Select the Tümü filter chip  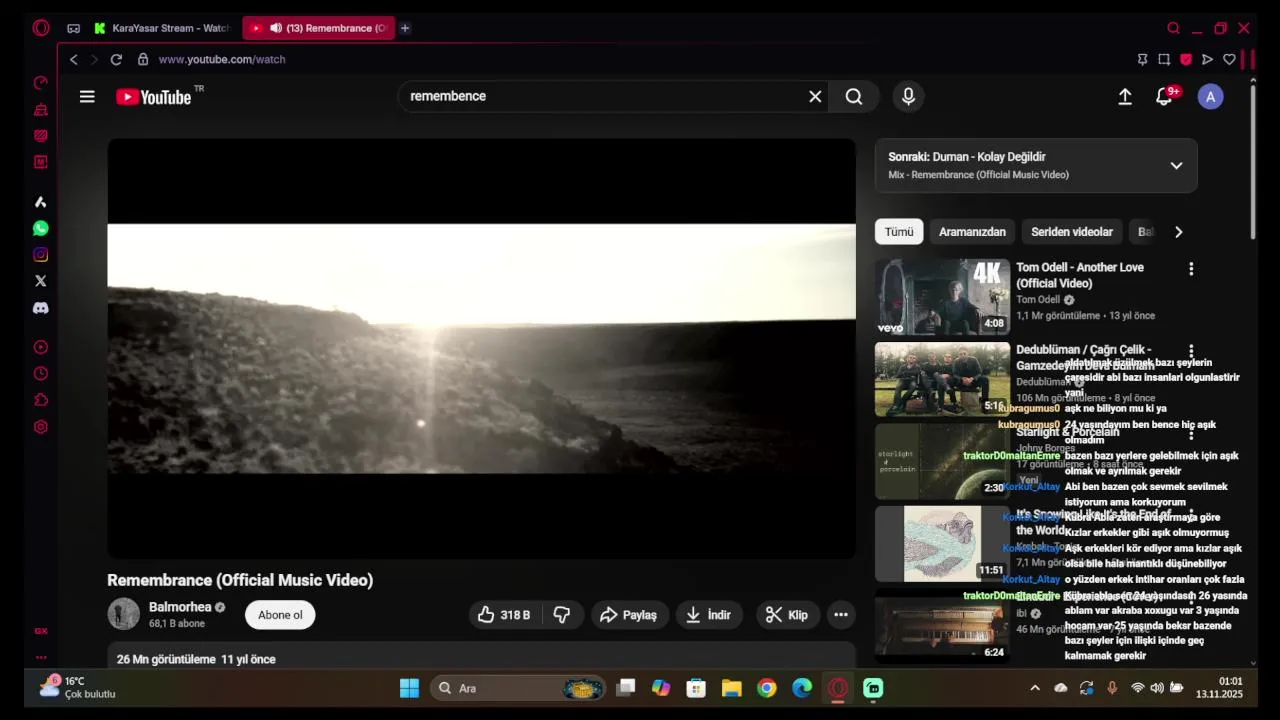pos(899,232)
